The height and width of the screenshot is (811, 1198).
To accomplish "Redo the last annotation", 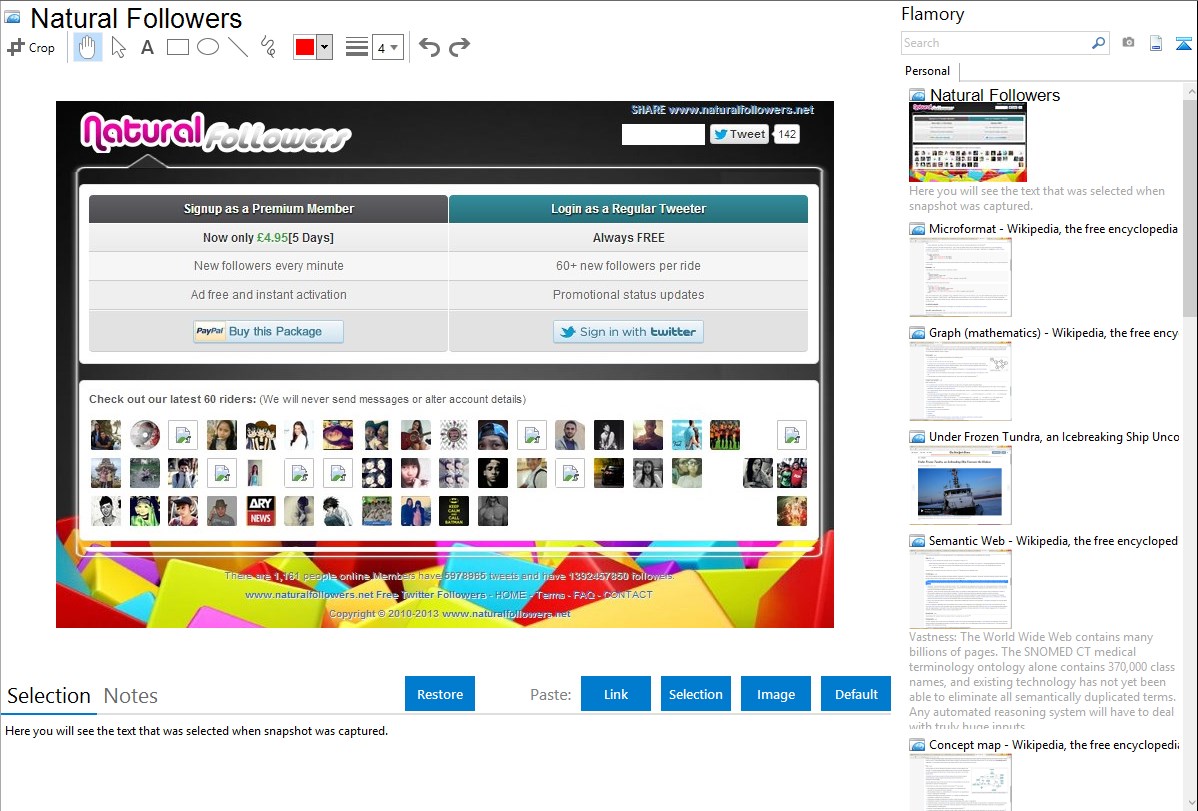I will (x=459, y=47).
